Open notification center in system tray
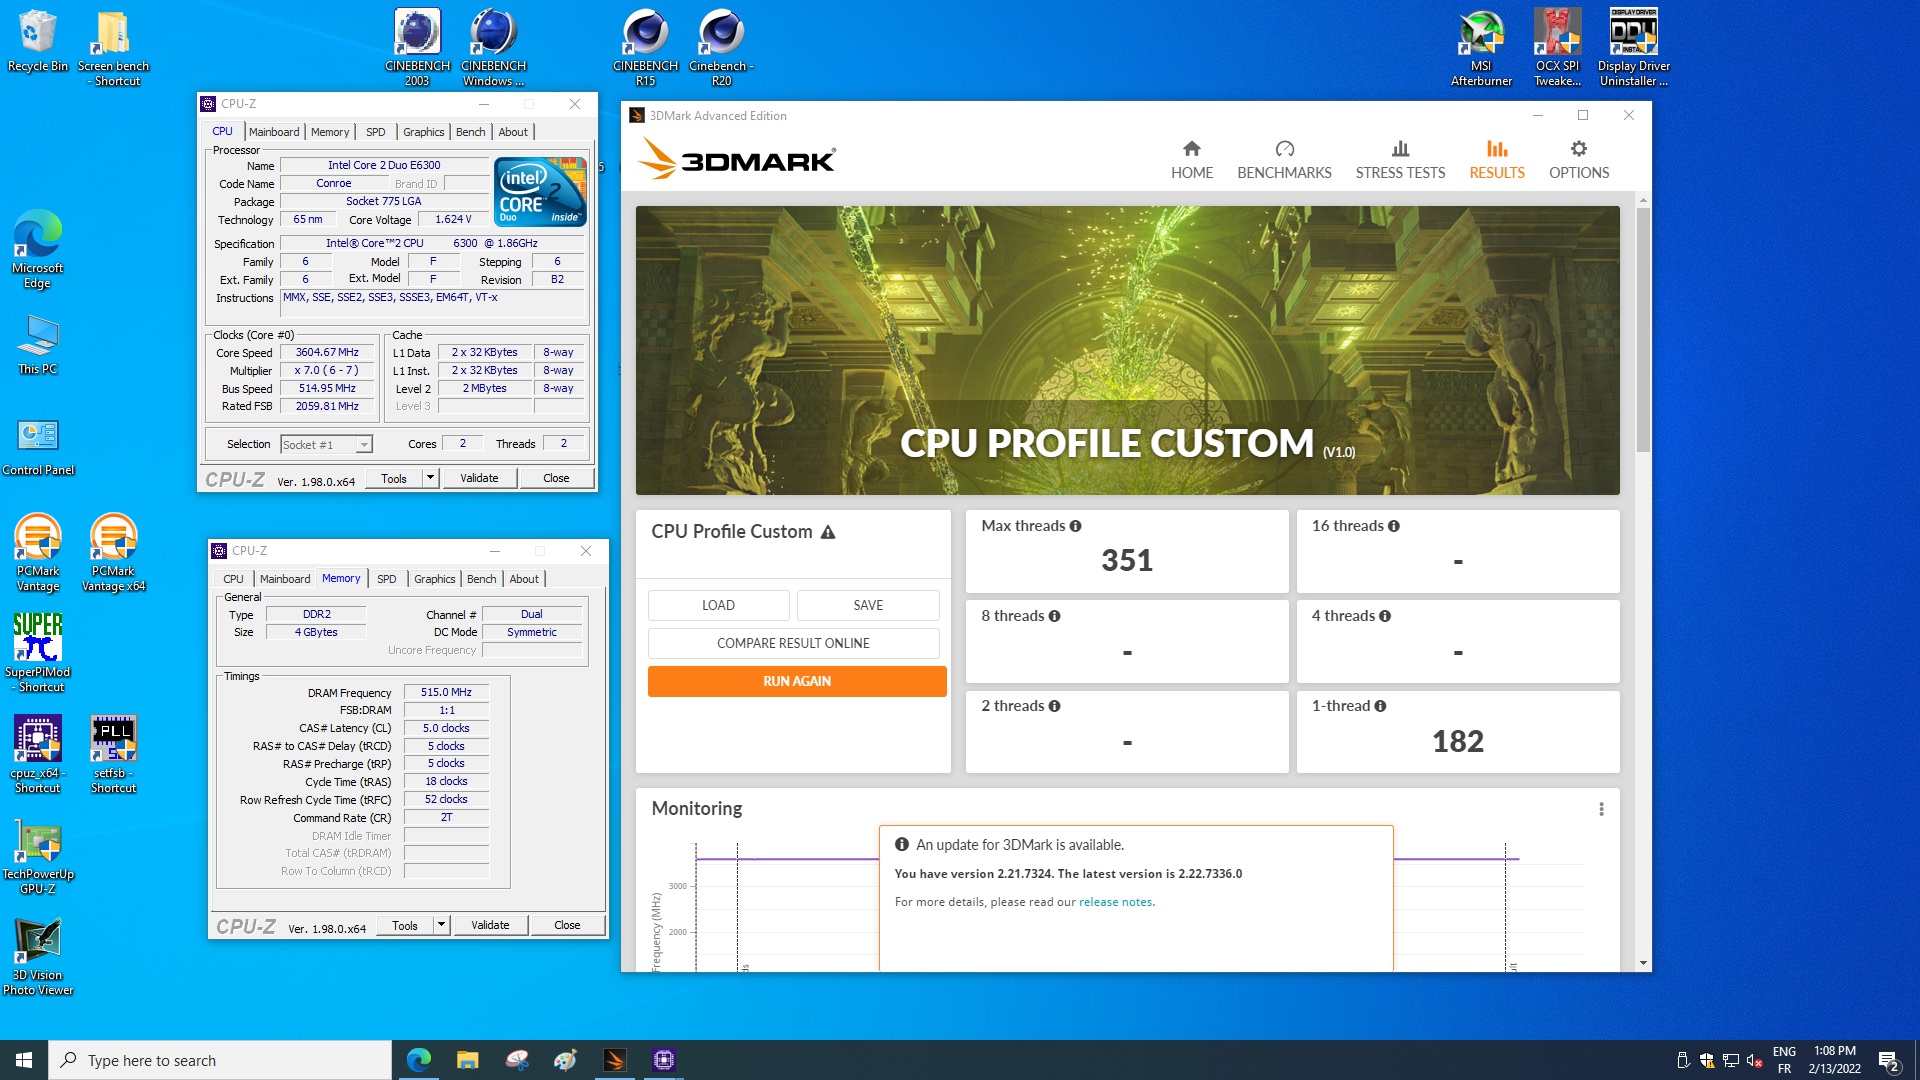Image resolution: width=1920 pixels, height=1080 pixels. [x=1888, y=1060]
